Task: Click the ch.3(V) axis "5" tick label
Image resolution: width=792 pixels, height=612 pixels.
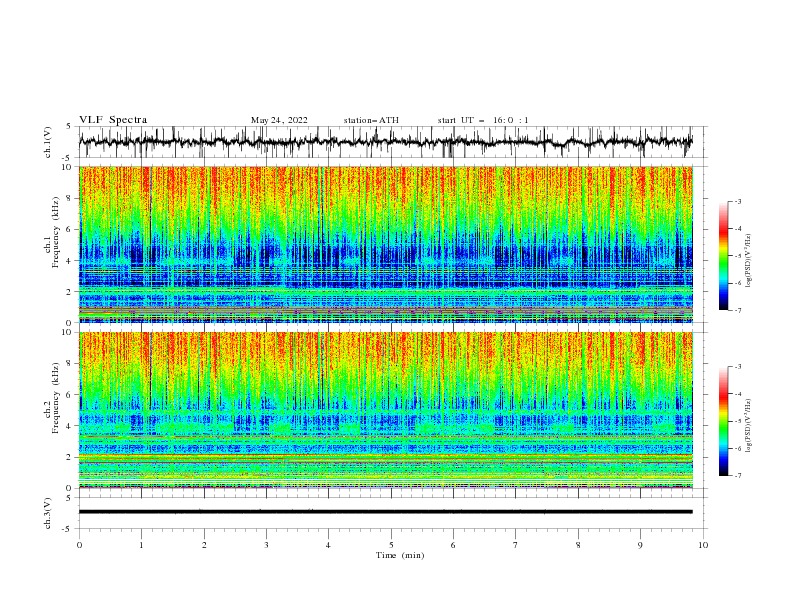Action: click(x=69, y=498)
